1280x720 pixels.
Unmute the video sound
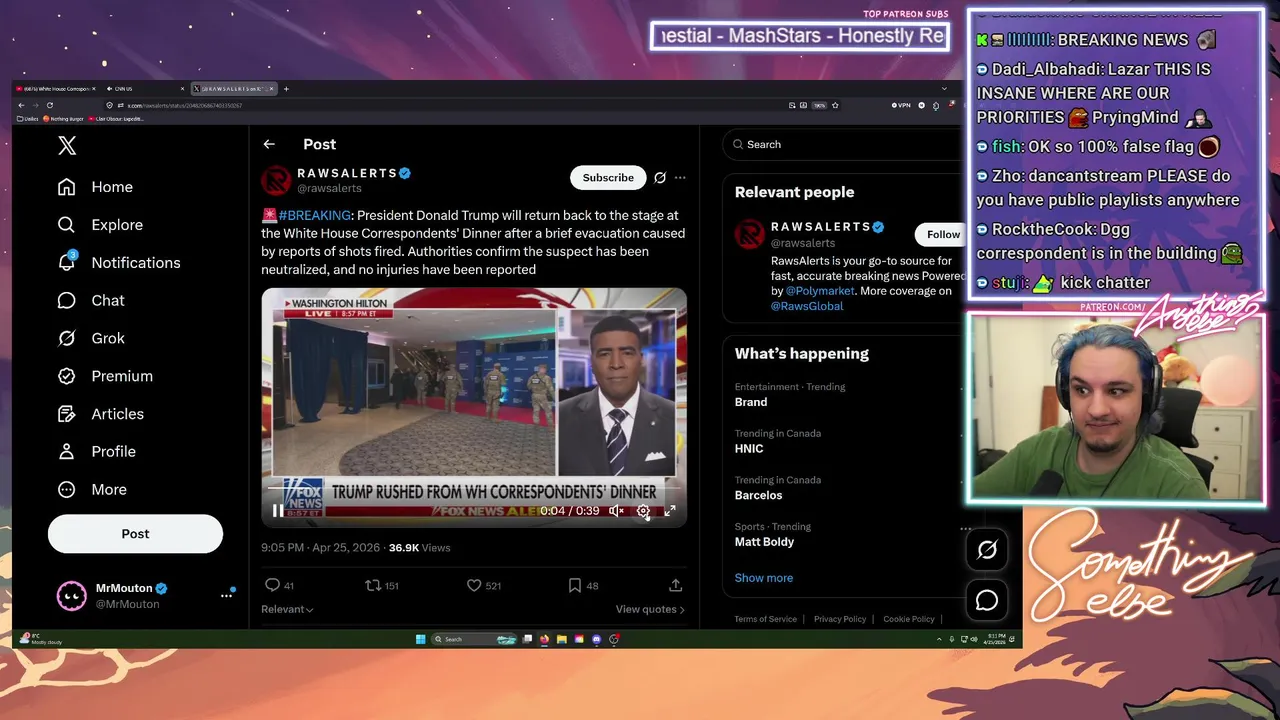[616, 511]
